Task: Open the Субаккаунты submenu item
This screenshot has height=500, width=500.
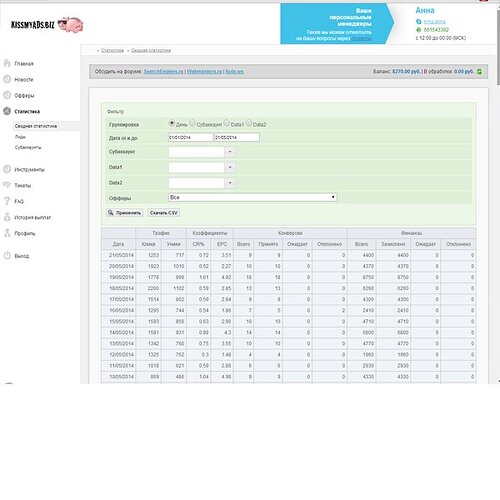Action: (28, 147)
